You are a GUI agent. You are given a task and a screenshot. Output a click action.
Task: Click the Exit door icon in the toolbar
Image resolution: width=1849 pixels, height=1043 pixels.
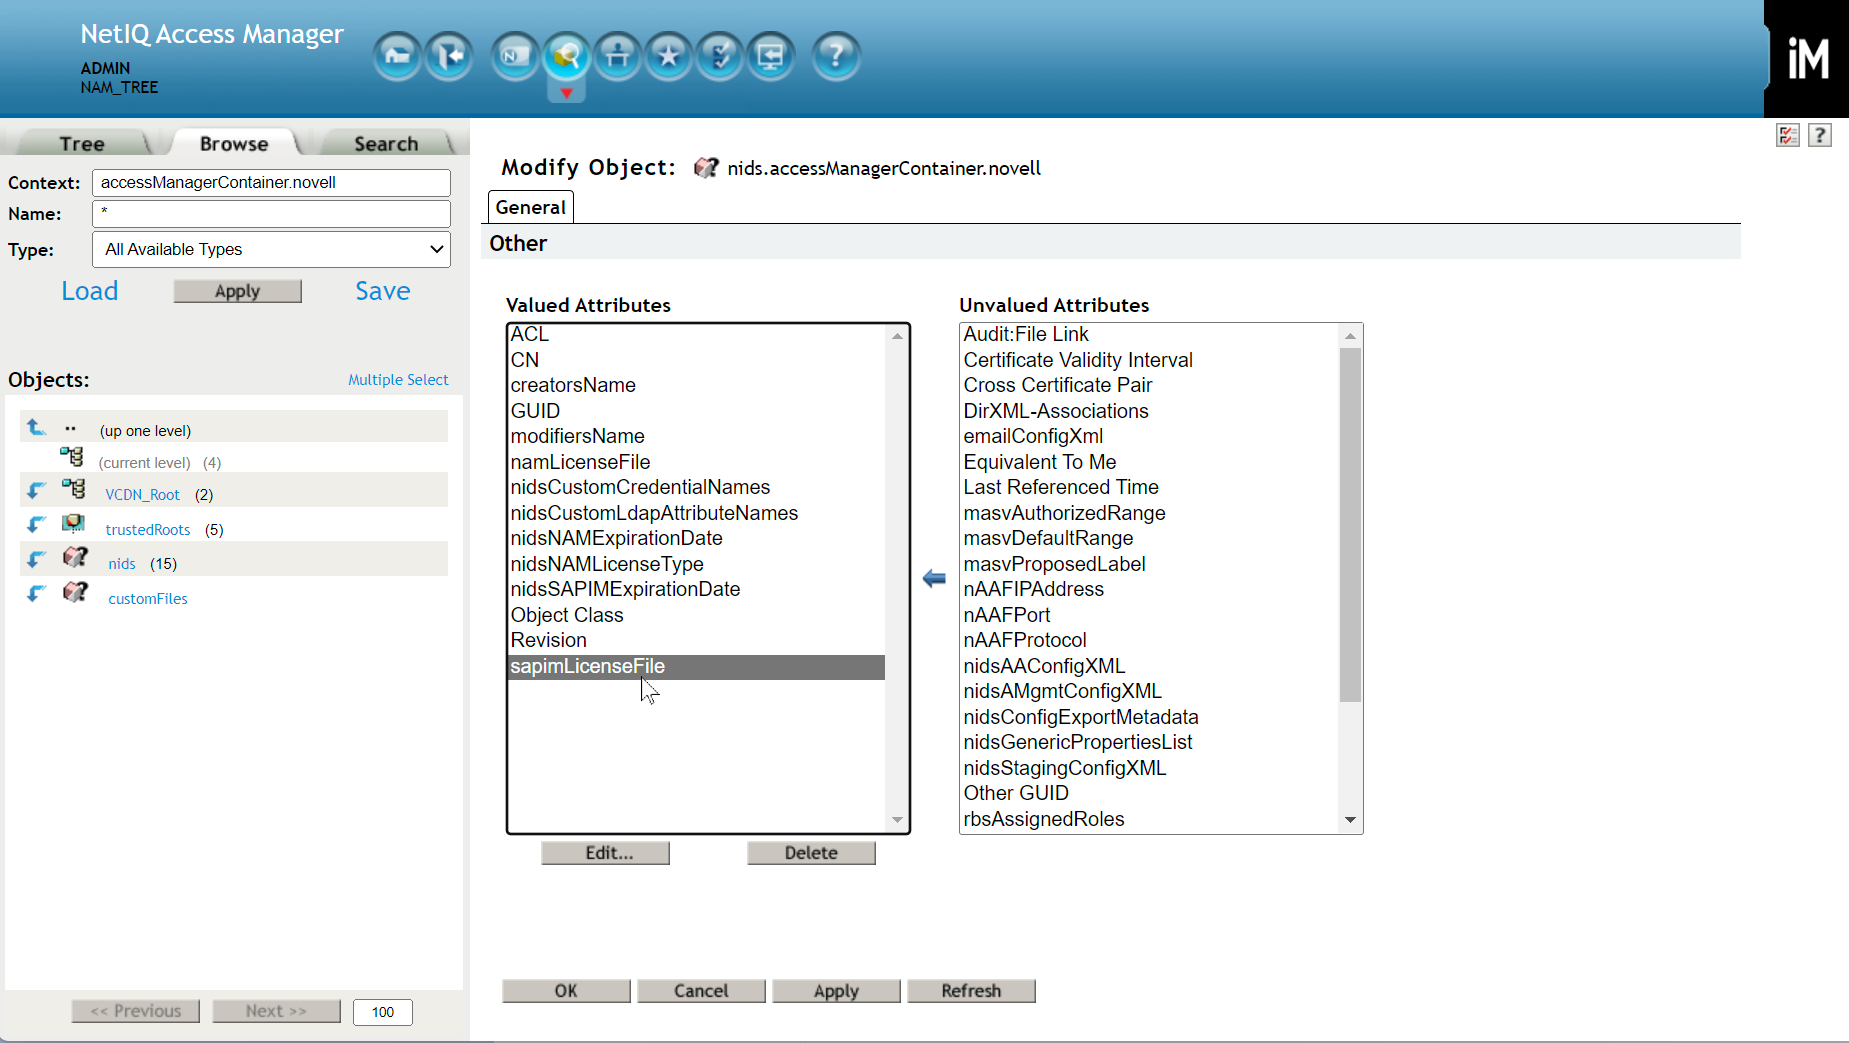pyautogui.click(x=448, y=56)
